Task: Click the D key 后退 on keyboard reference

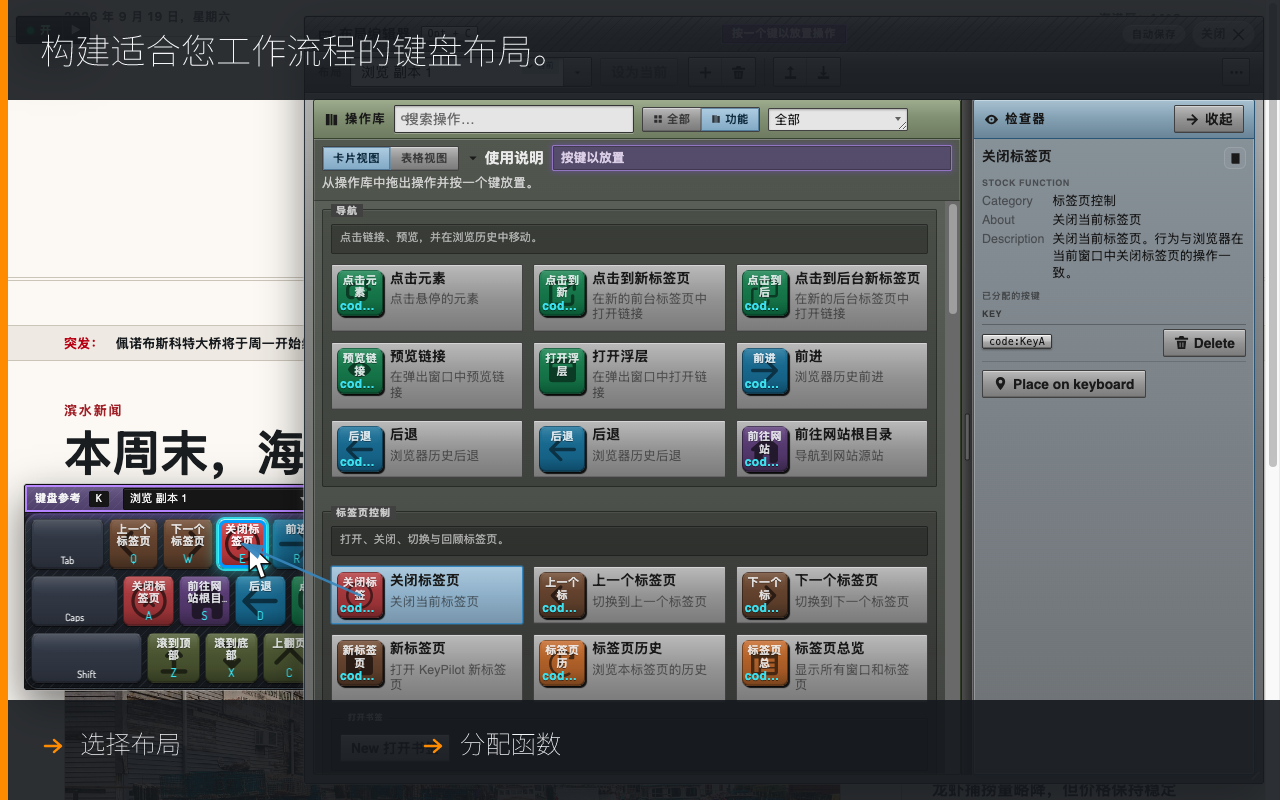Action: coord(260,601)
